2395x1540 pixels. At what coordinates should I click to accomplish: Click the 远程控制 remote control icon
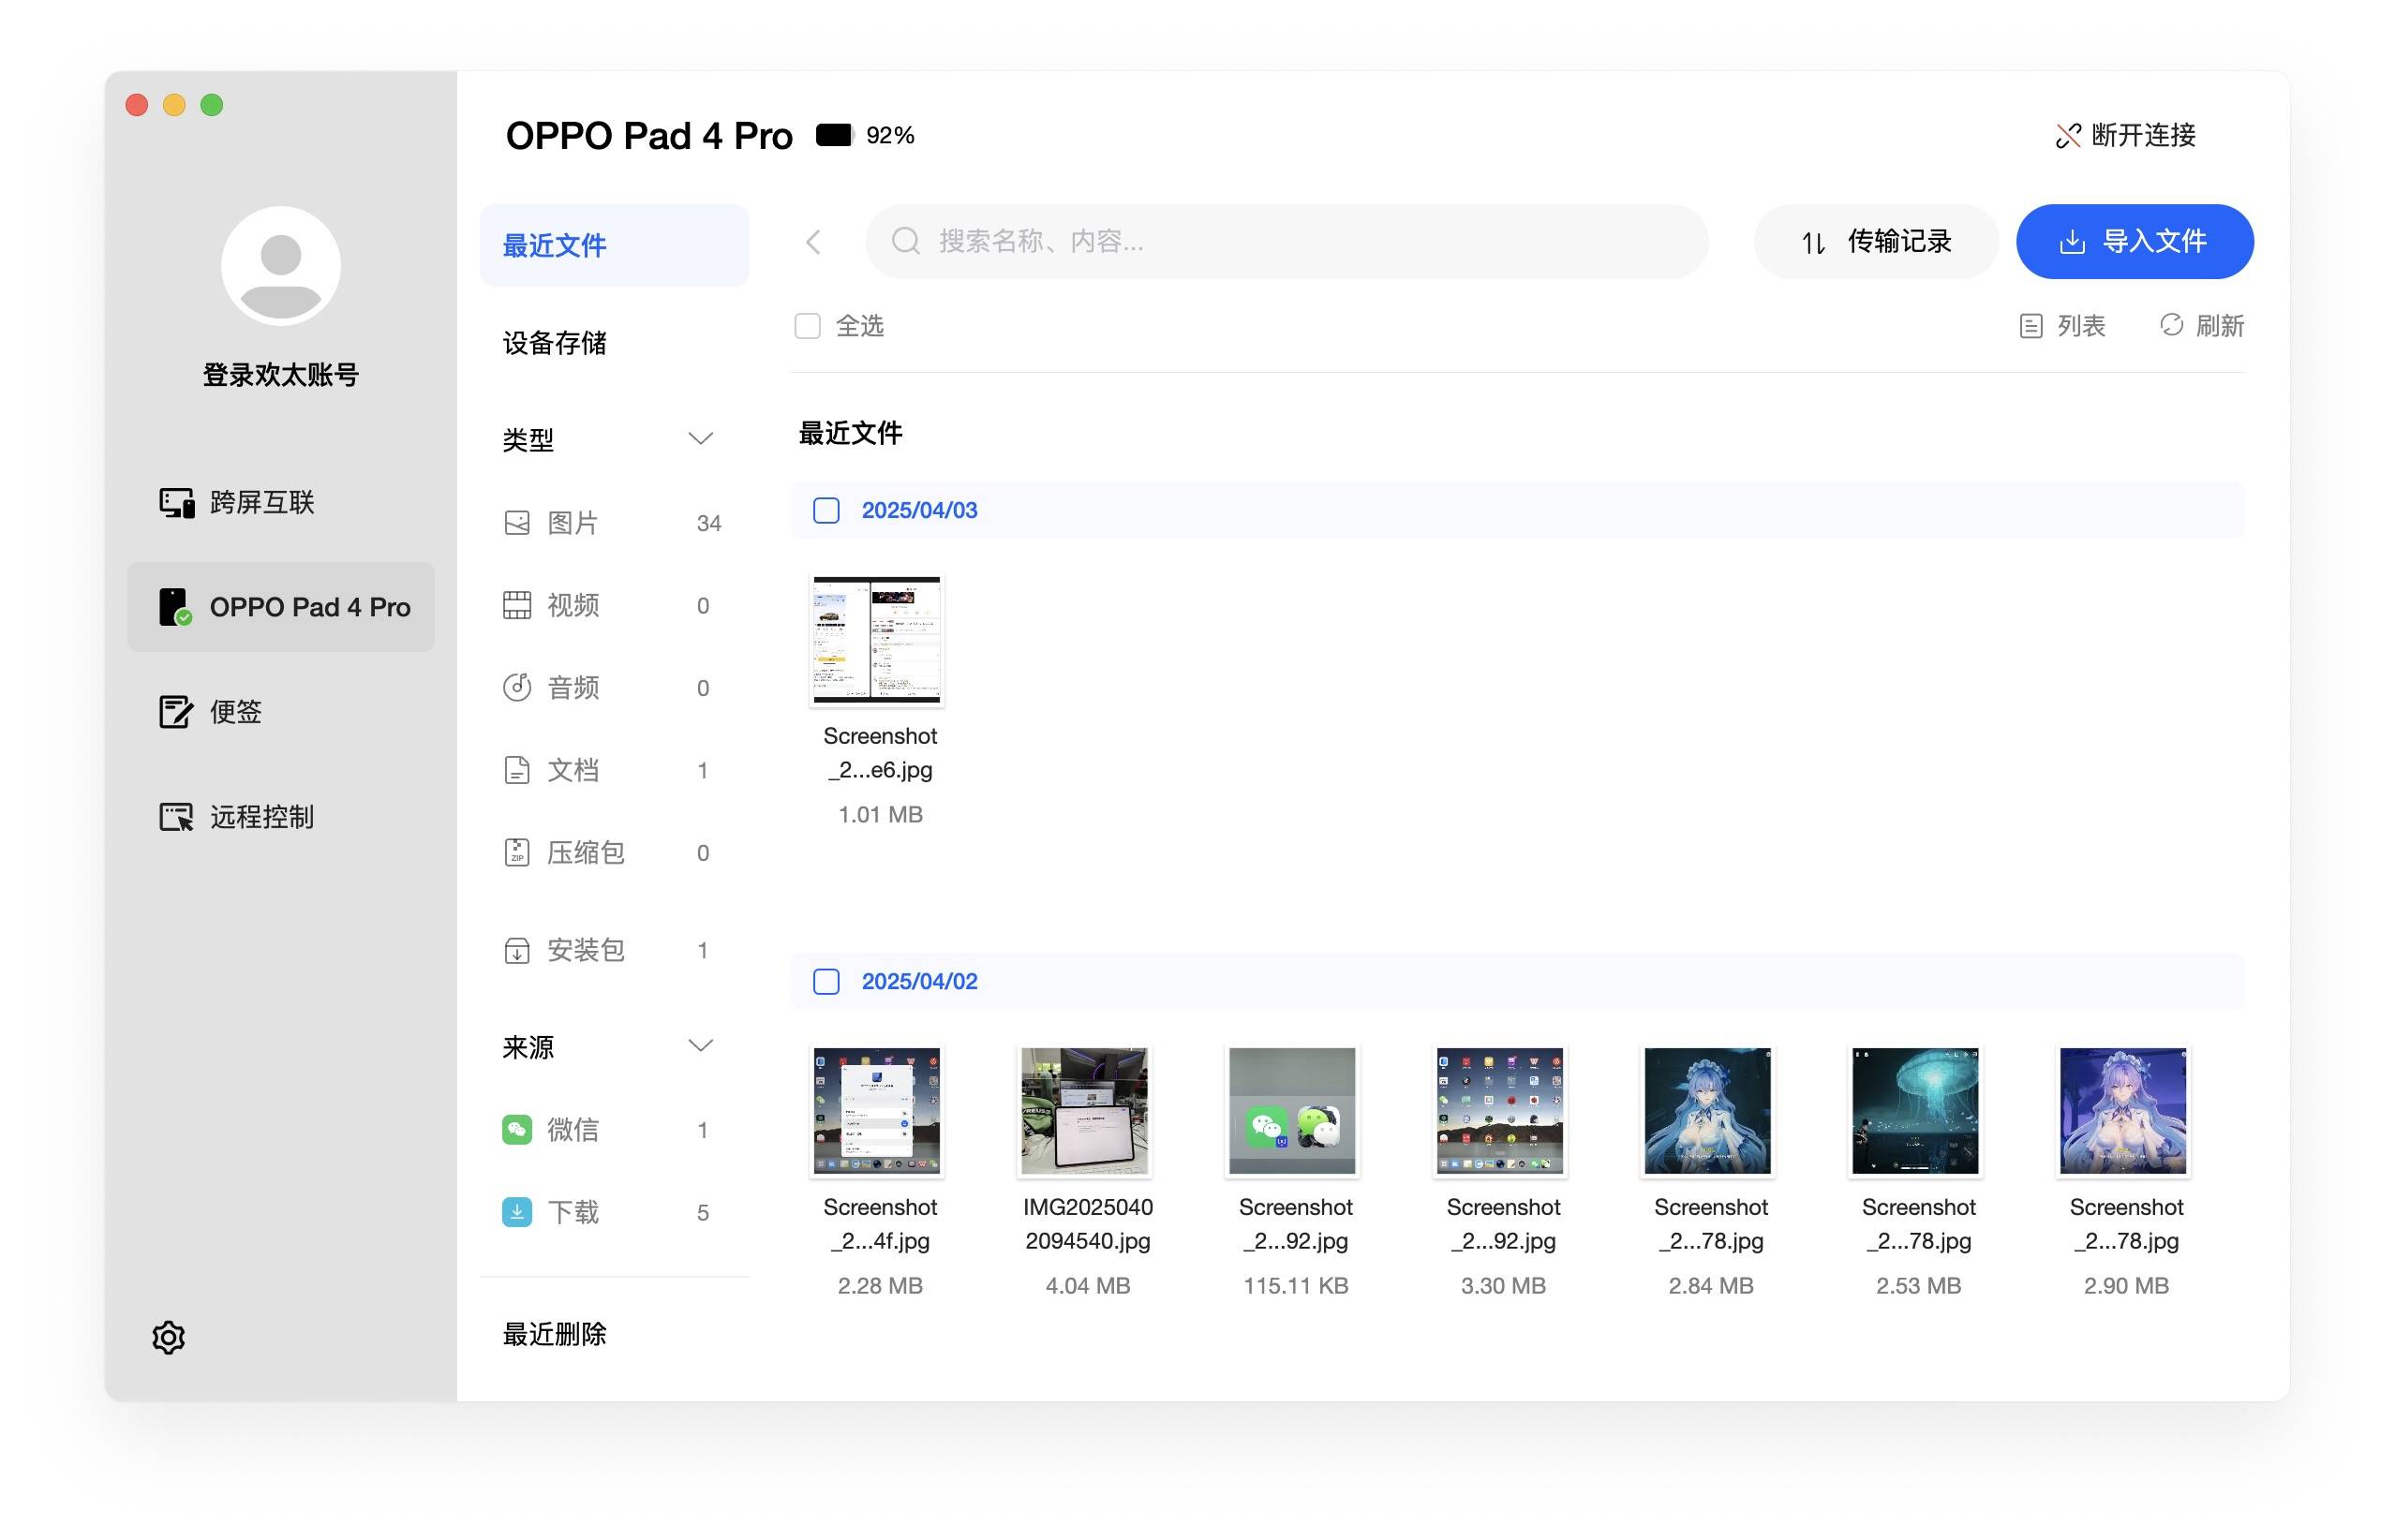[x=176, y=816]
